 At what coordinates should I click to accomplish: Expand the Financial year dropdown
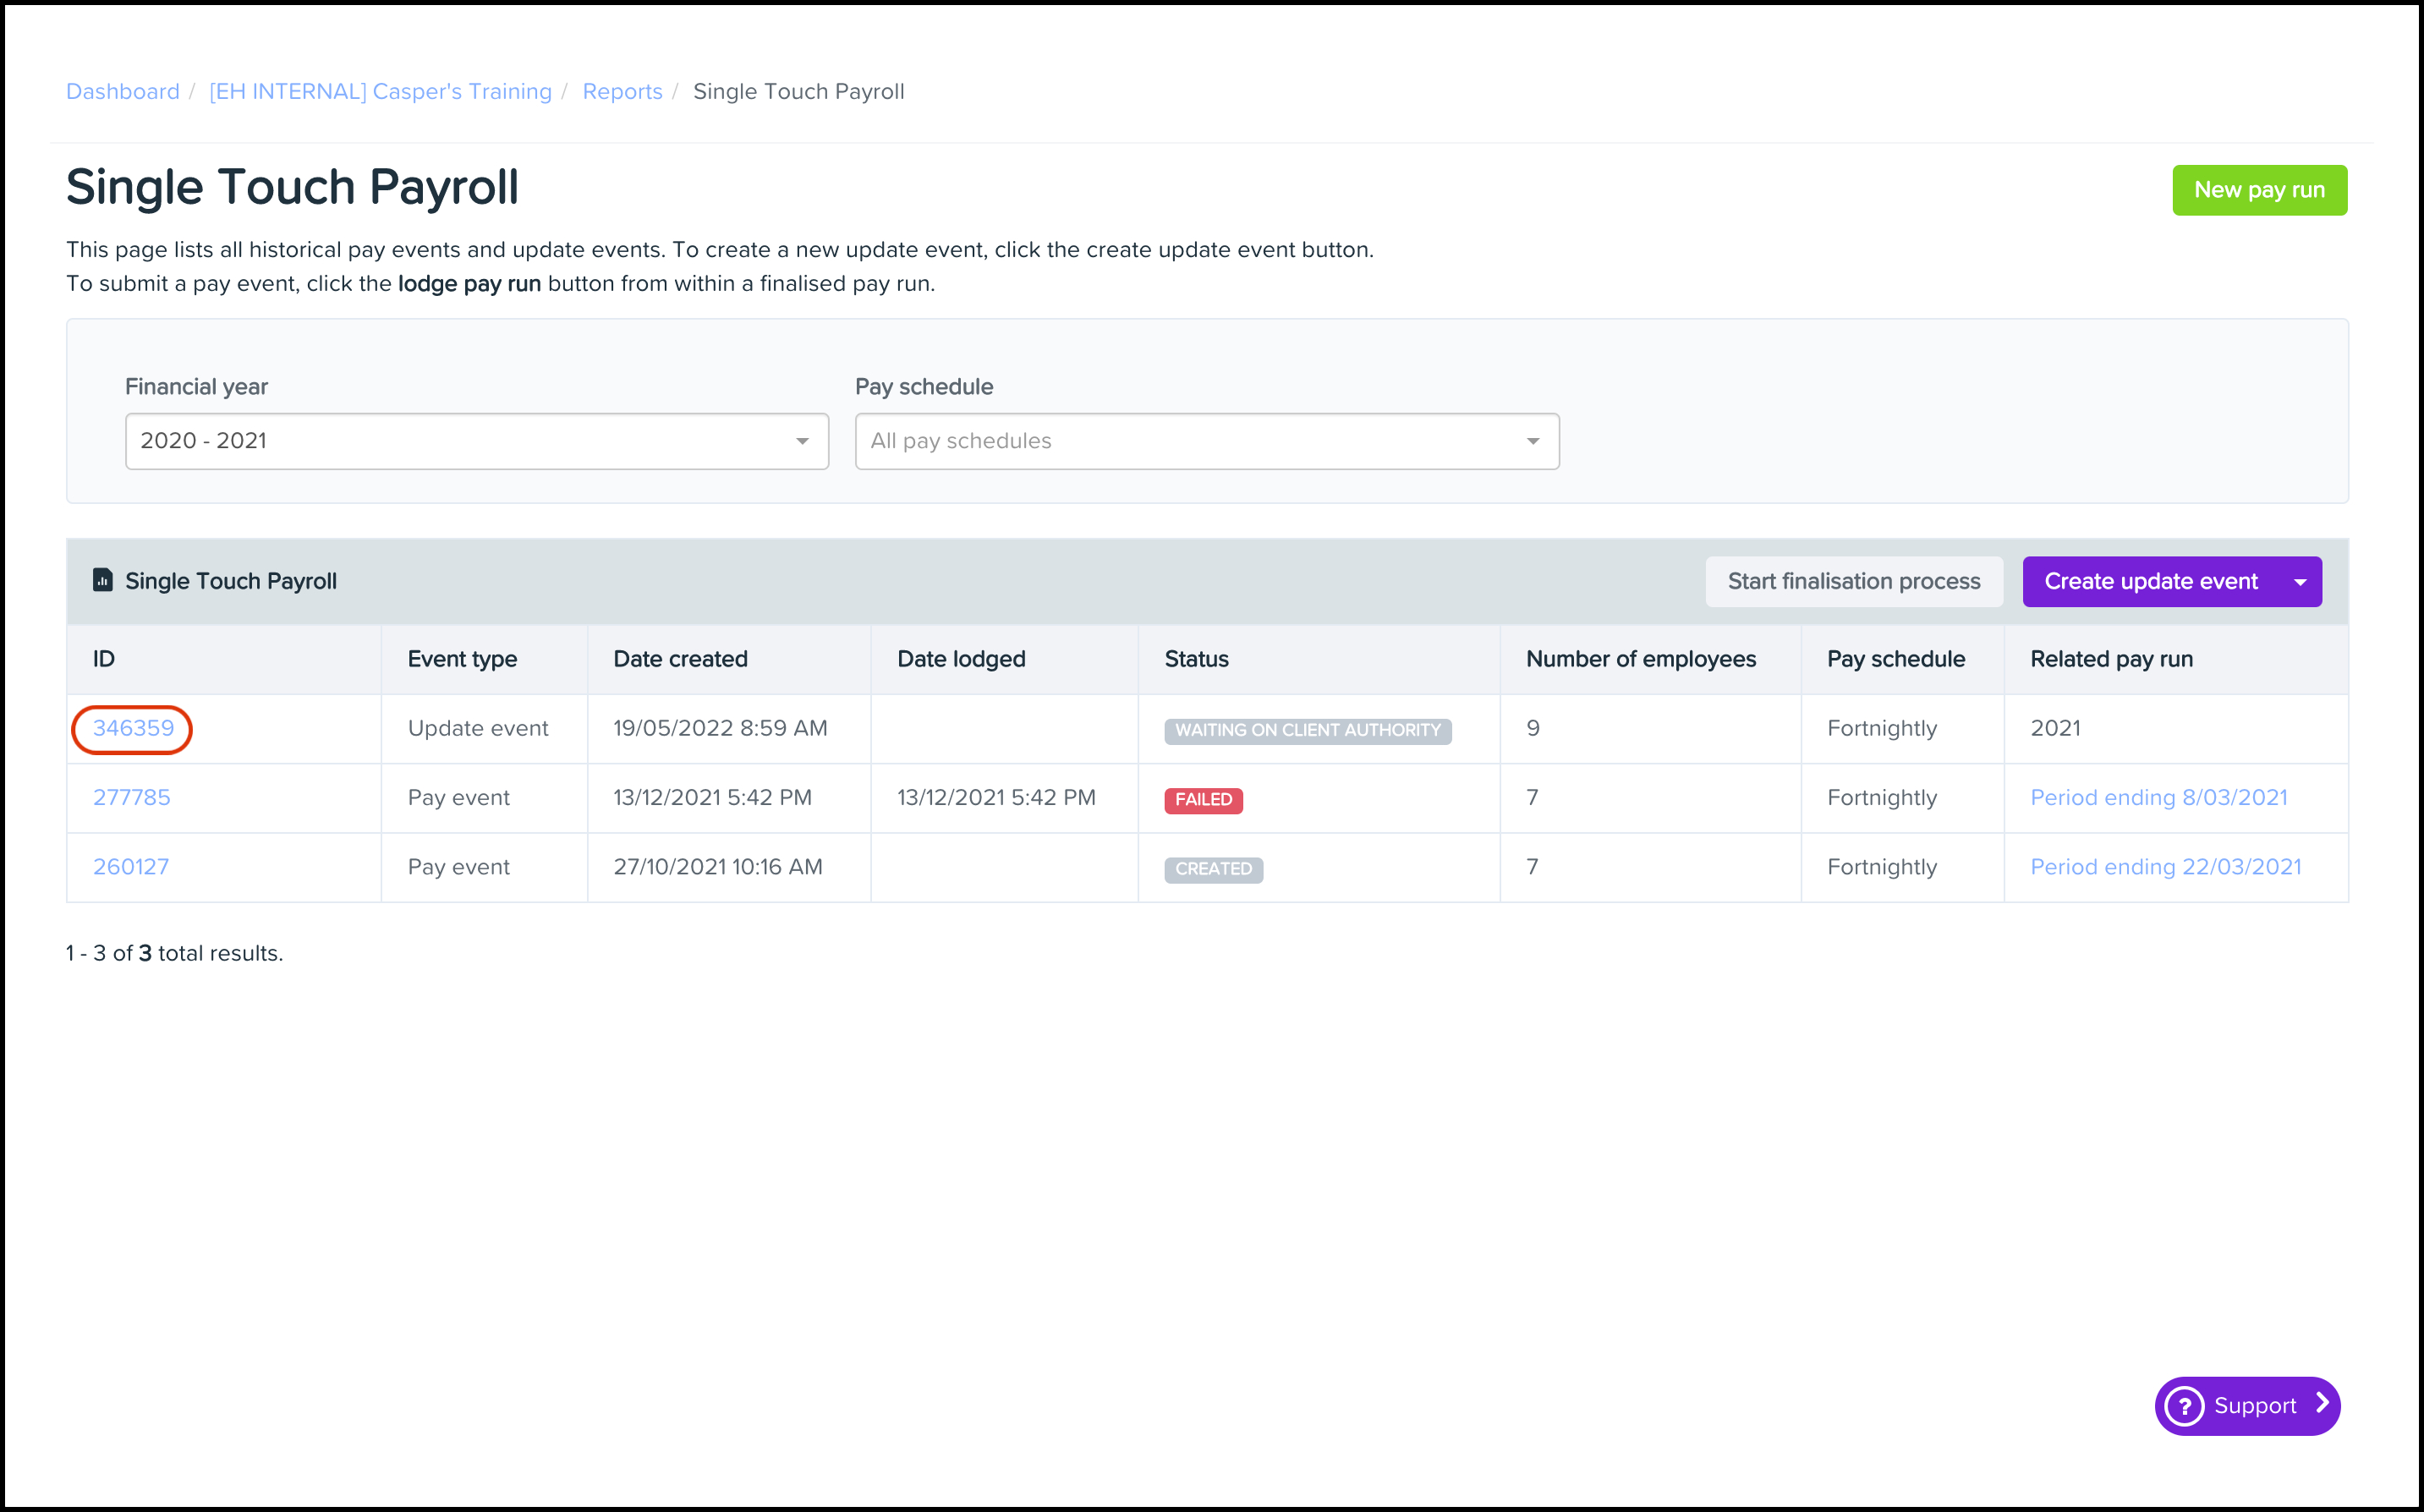pos(476,441)
